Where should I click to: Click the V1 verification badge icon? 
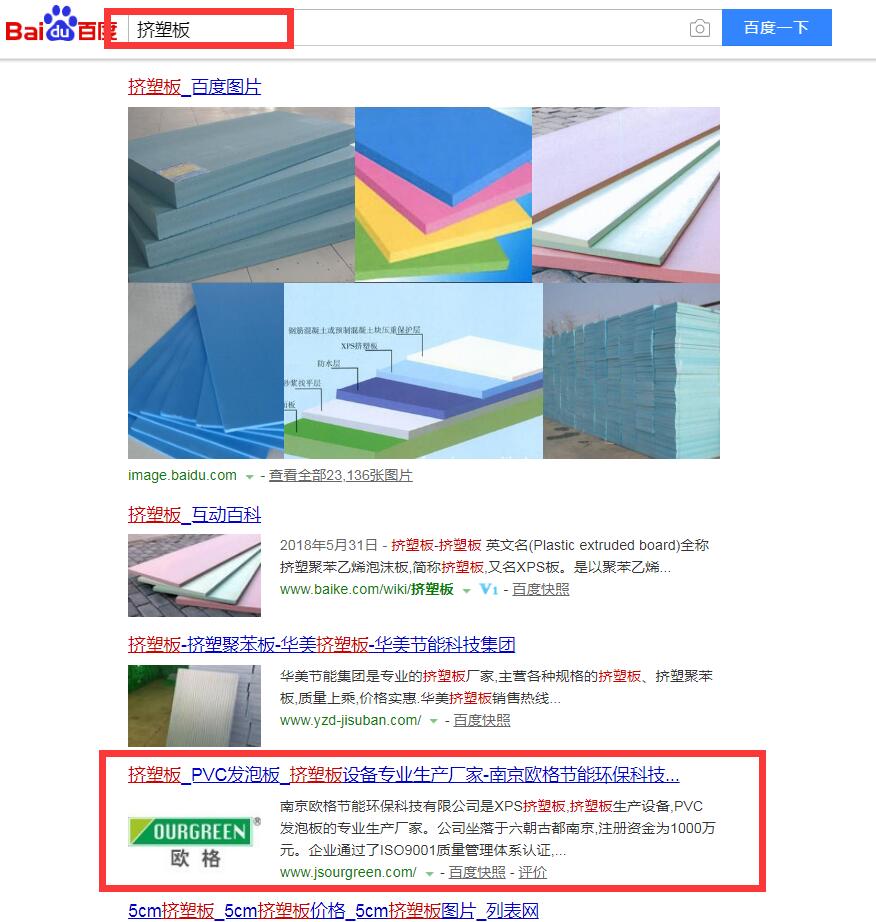489,589
